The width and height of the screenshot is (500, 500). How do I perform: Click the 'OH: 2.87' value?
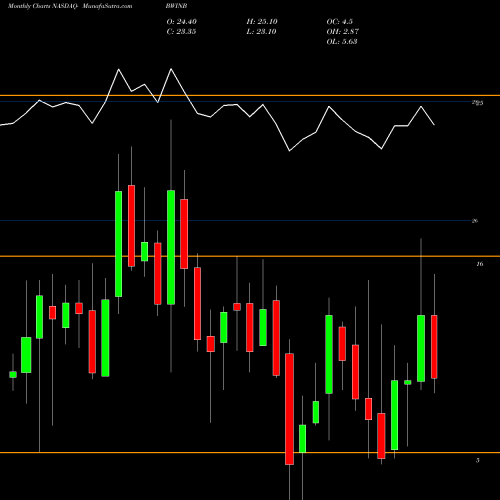(x=343, y=32)
